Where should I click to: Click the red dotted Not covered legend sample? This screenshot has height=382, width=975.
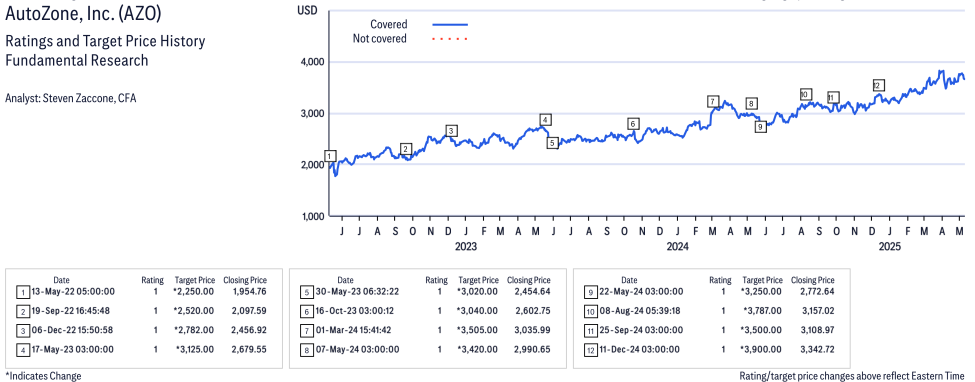pos(450,39)
